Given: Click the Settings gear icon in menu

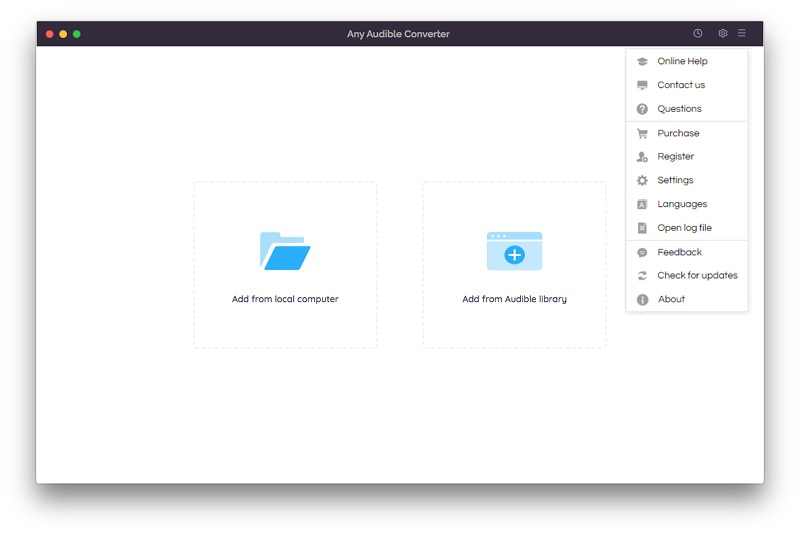Looking at the screenshot, I should [x=642, y=181].
